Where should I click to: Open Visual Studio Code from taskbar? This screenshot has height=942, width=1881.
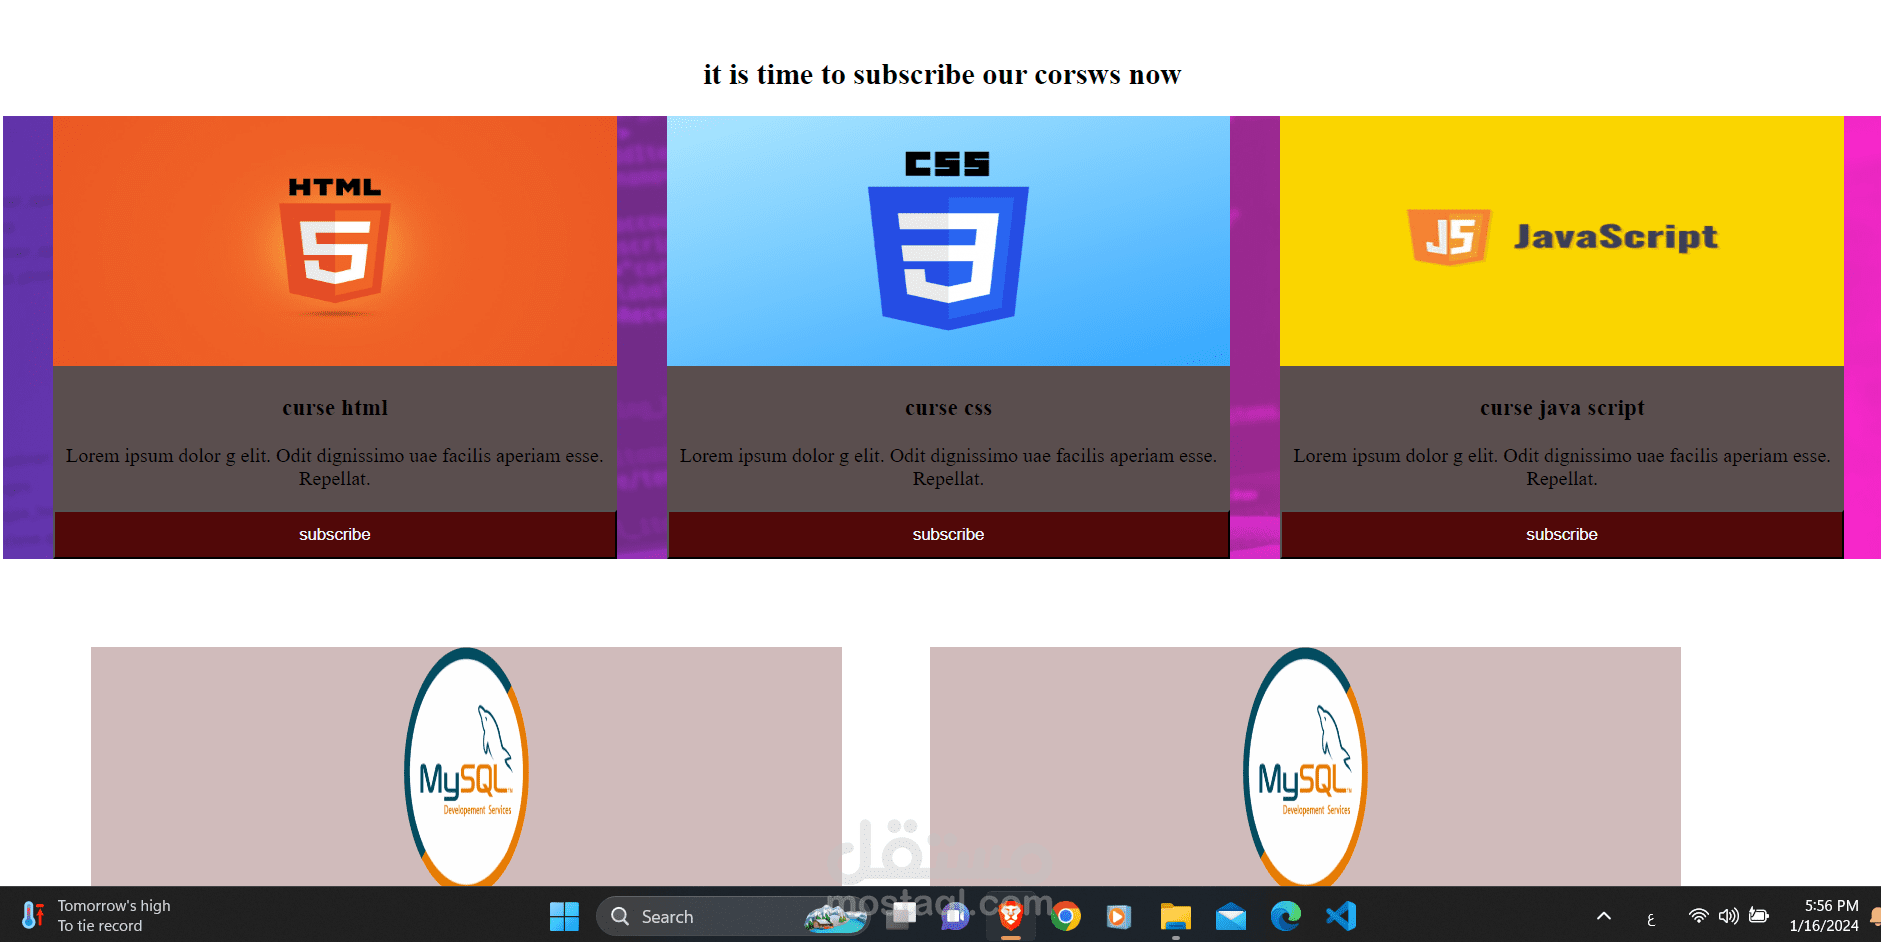[1340, 916]
